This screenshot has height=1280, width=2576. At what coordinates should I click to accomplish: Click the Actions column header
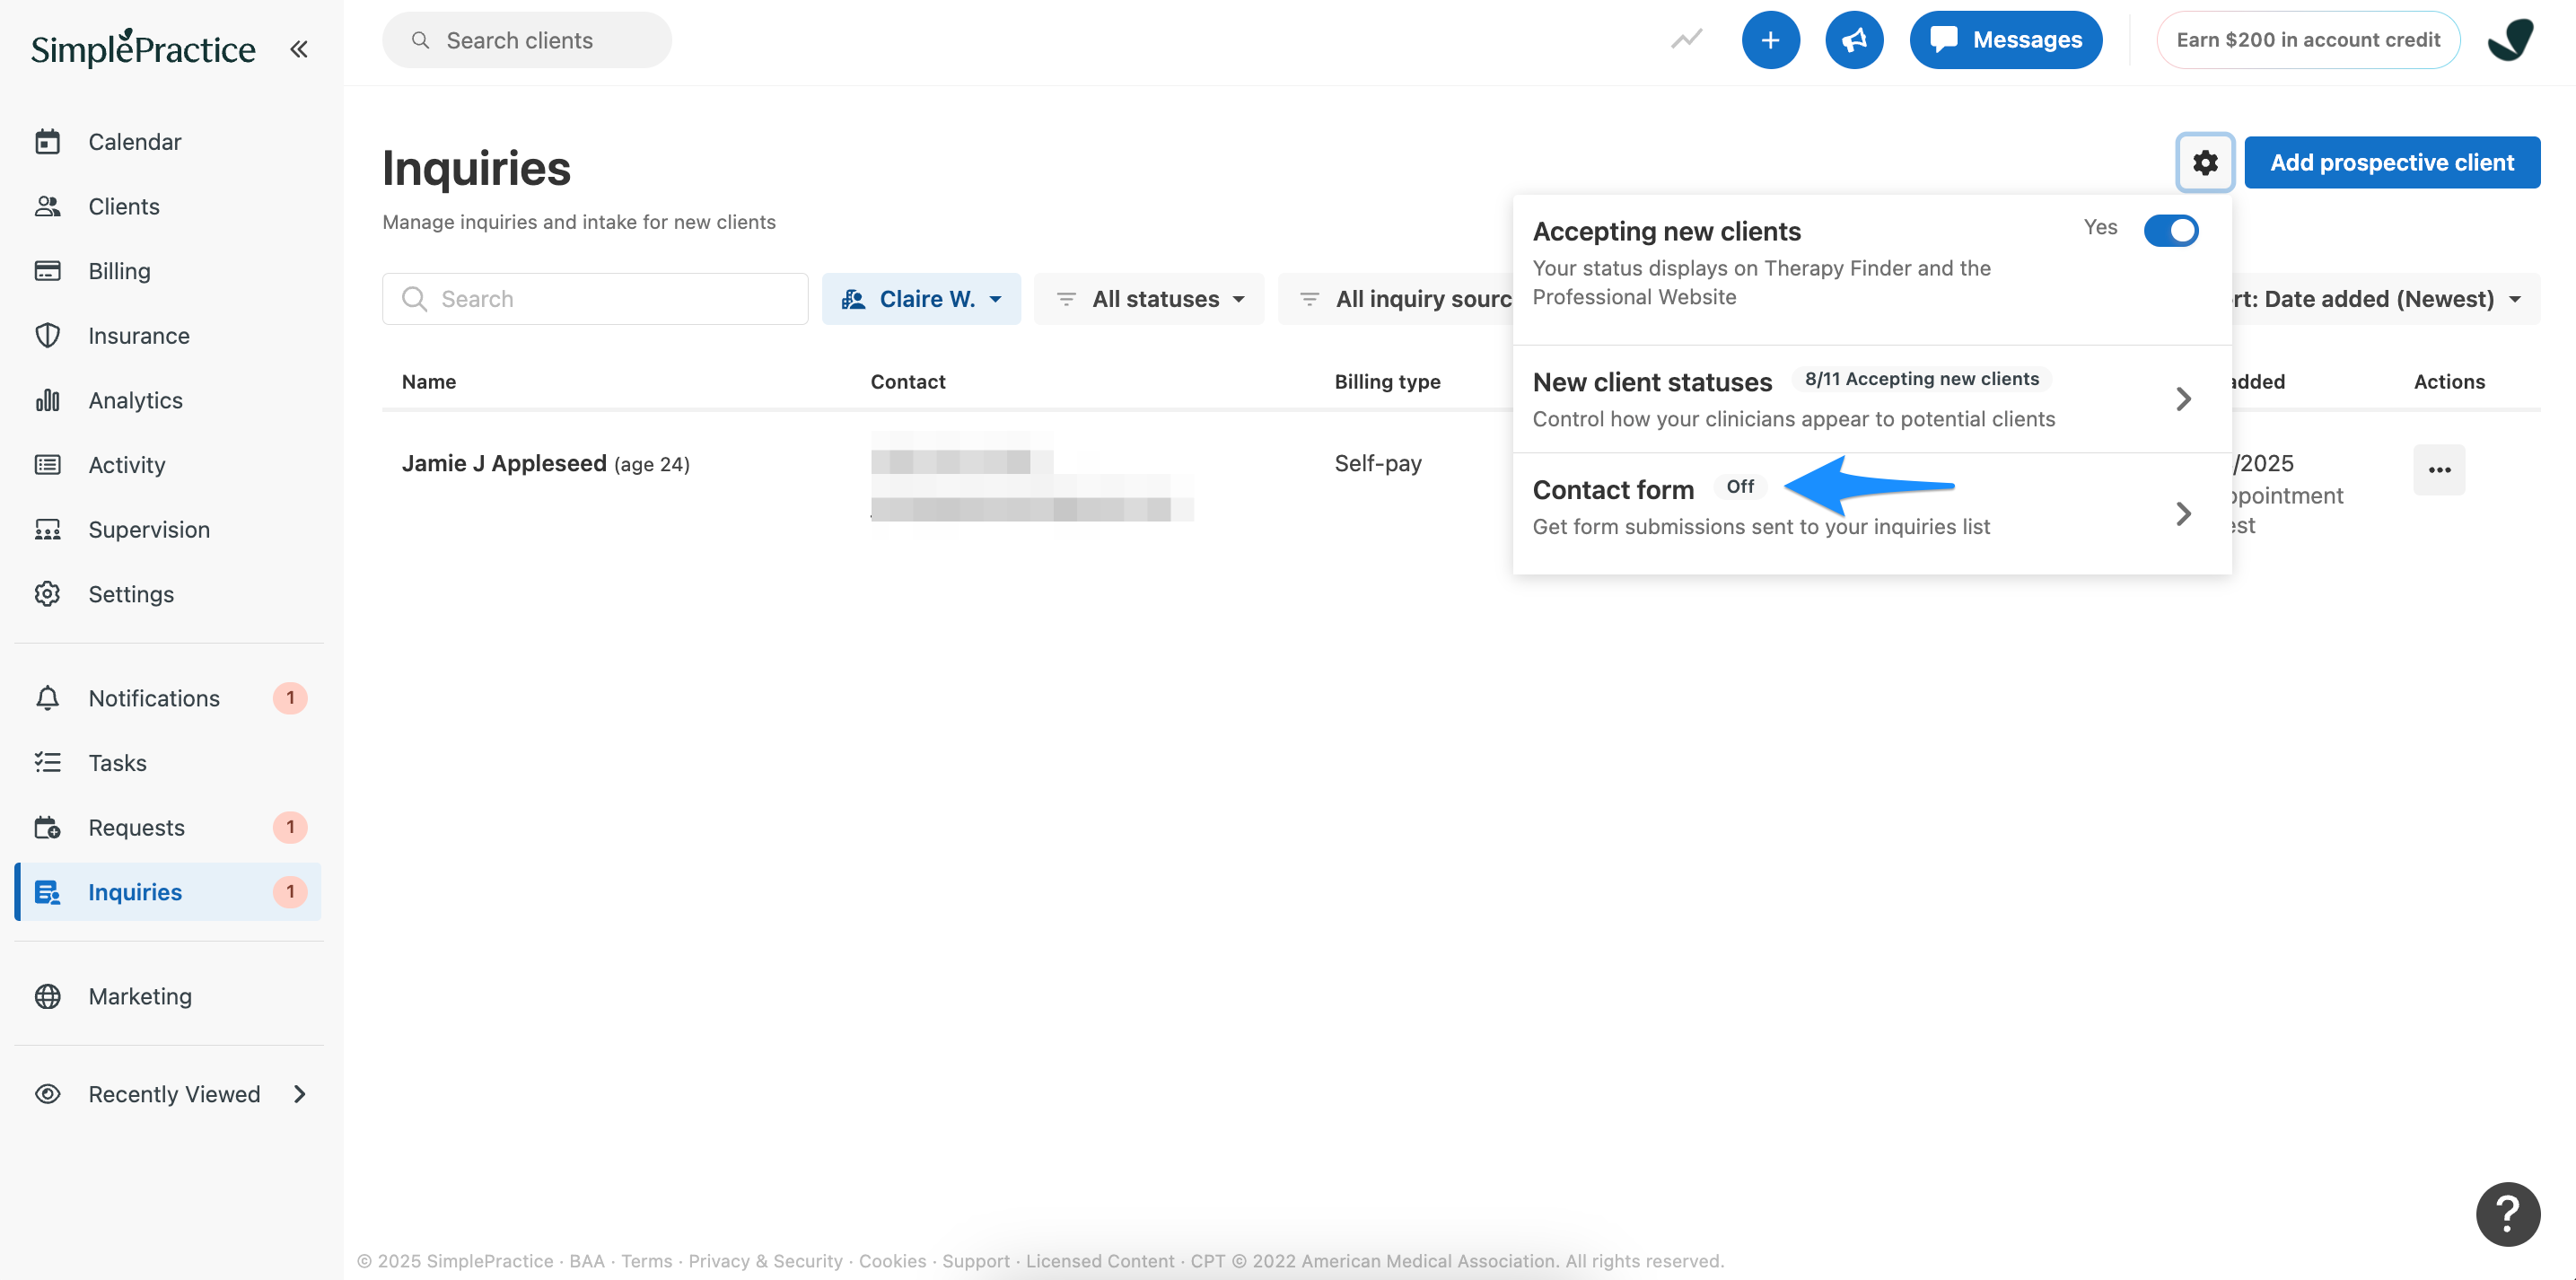[x=2449, y=382]
